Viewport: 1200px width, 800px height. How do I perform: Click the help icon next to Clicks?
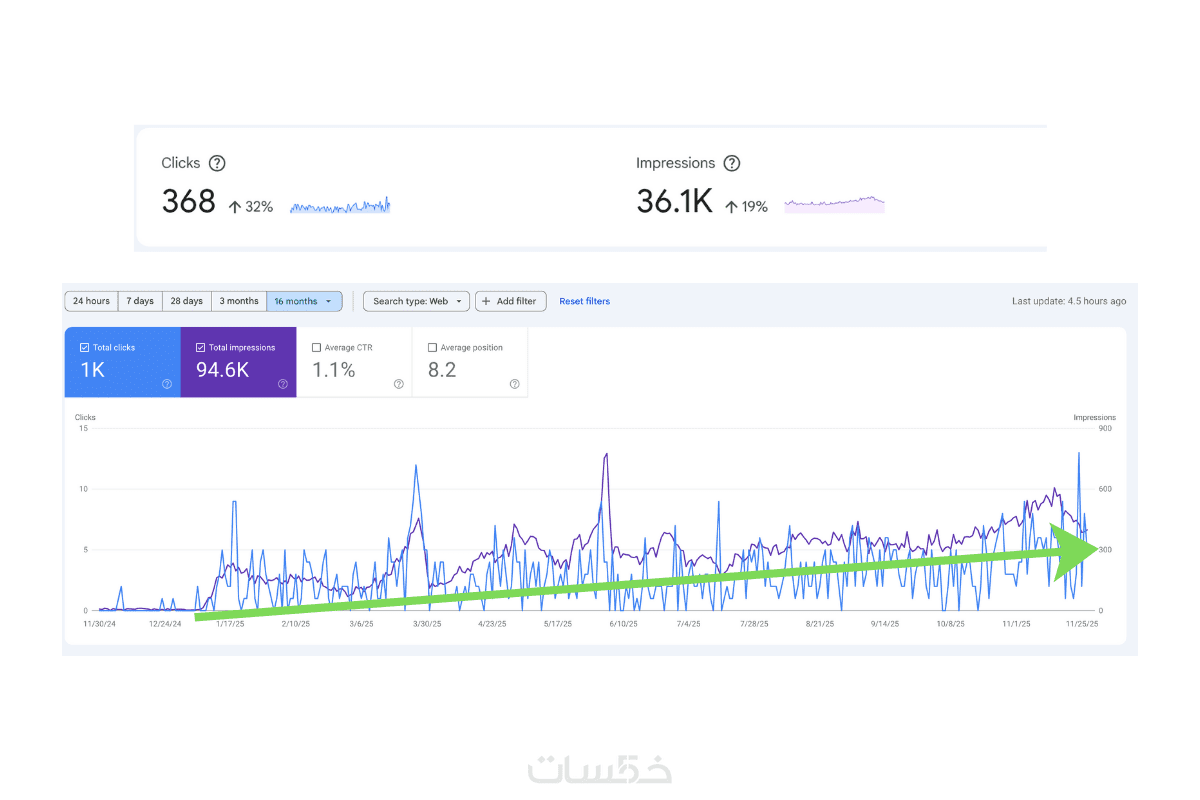tap(217, 163)
